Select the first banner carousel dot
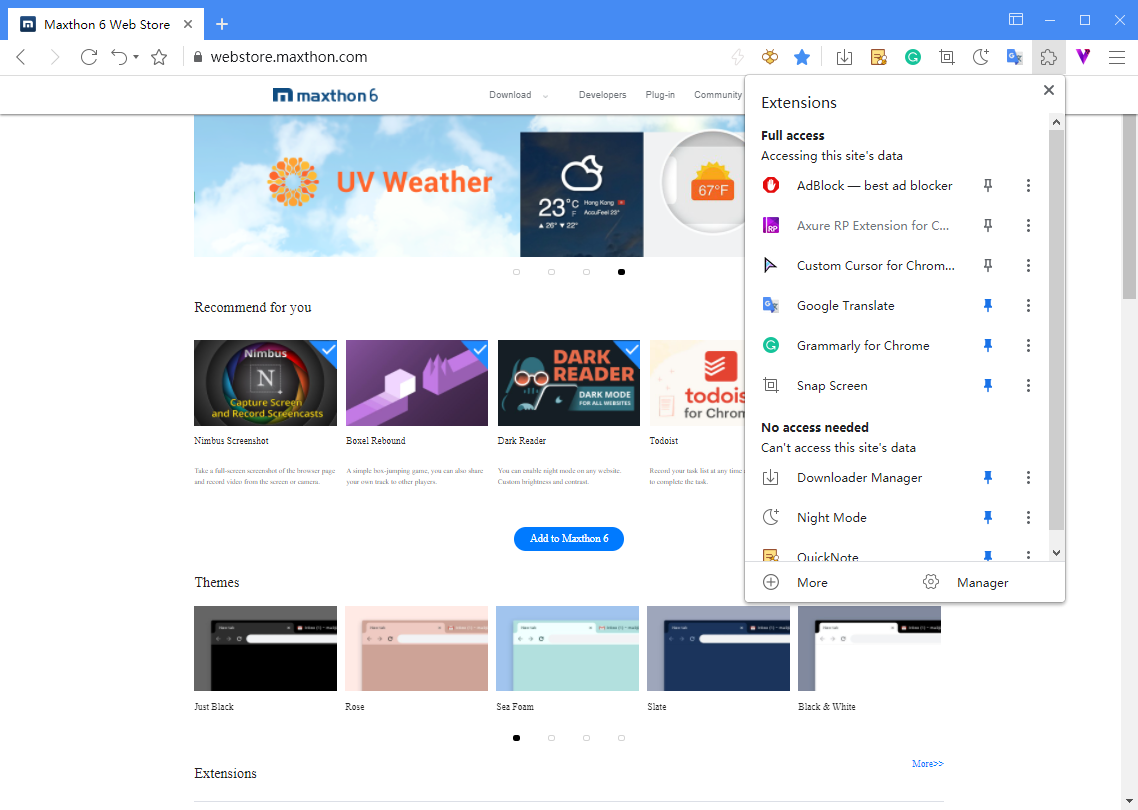Image resolution: width=1138 pixels, height=810 pixels. [517, 272]
